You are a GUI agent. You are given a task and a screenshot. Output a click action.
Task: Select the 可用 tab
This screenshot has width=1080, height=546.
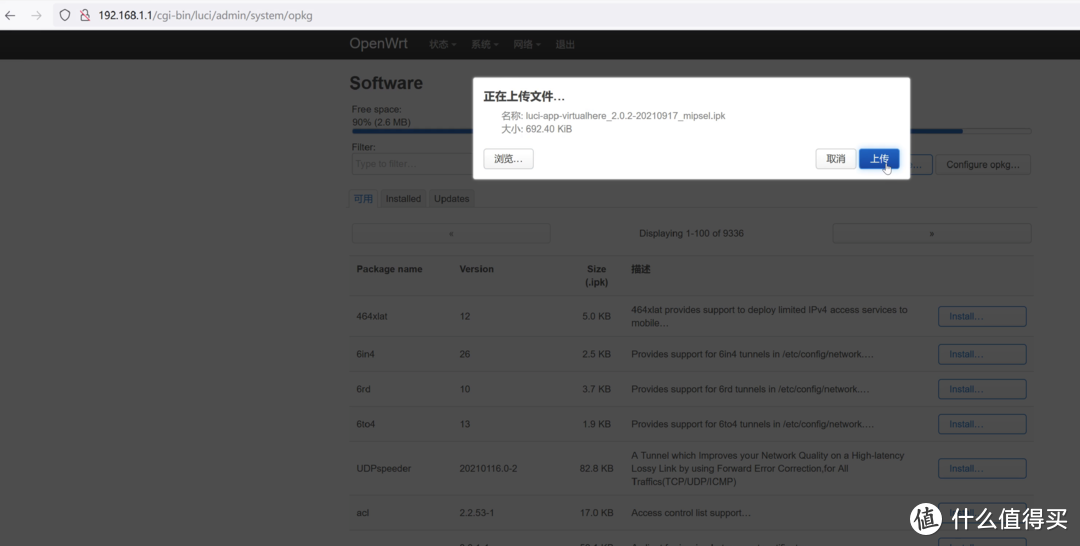(x=362, y=199)
